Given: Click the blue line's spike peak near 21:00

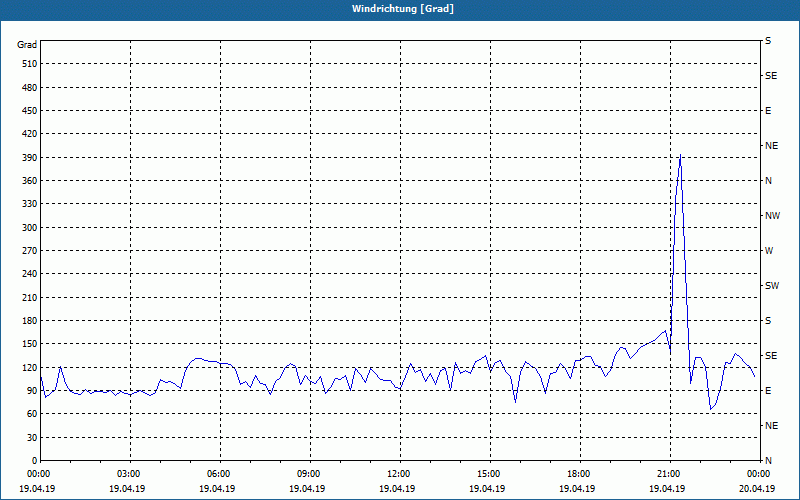Looking at the screenshot, I should pyautogui.click(x=680, y=155).
